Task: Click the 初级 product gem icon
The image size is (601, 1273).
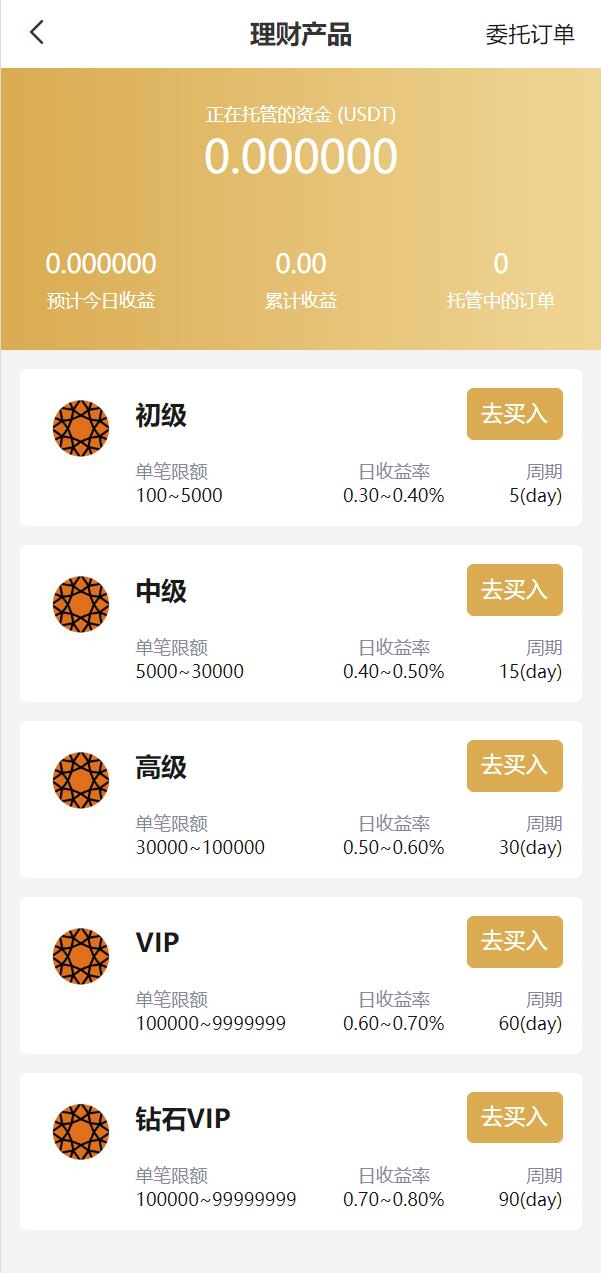Action: point(81,428)
